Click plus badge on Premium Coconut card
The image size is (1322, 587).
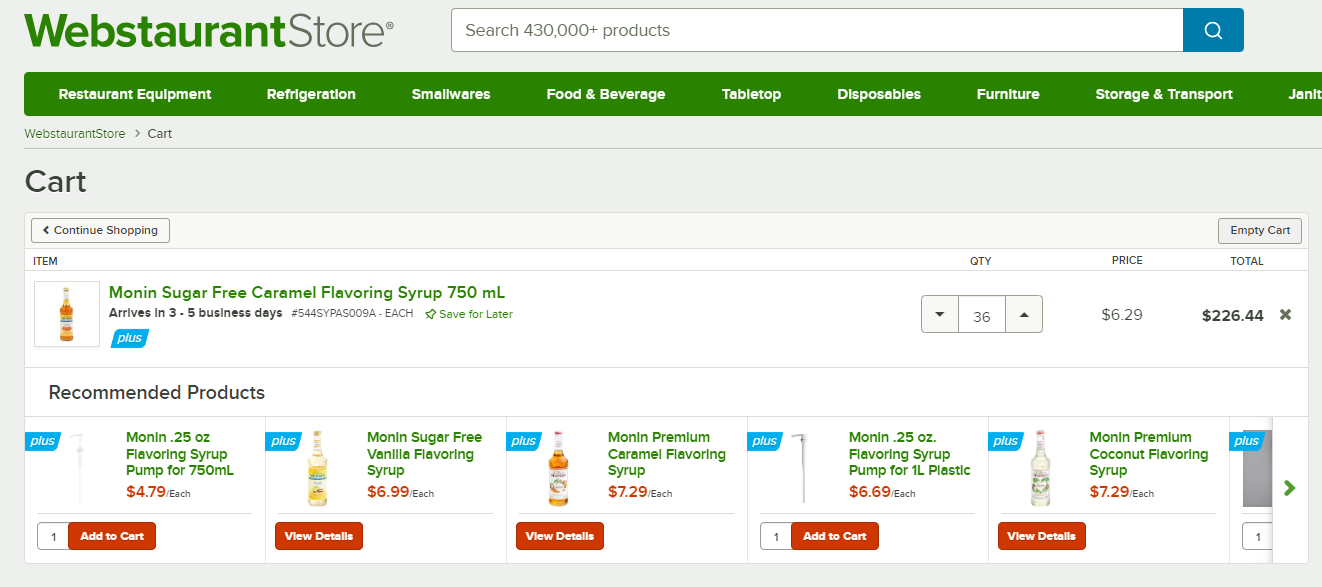tap(1006, 441)
